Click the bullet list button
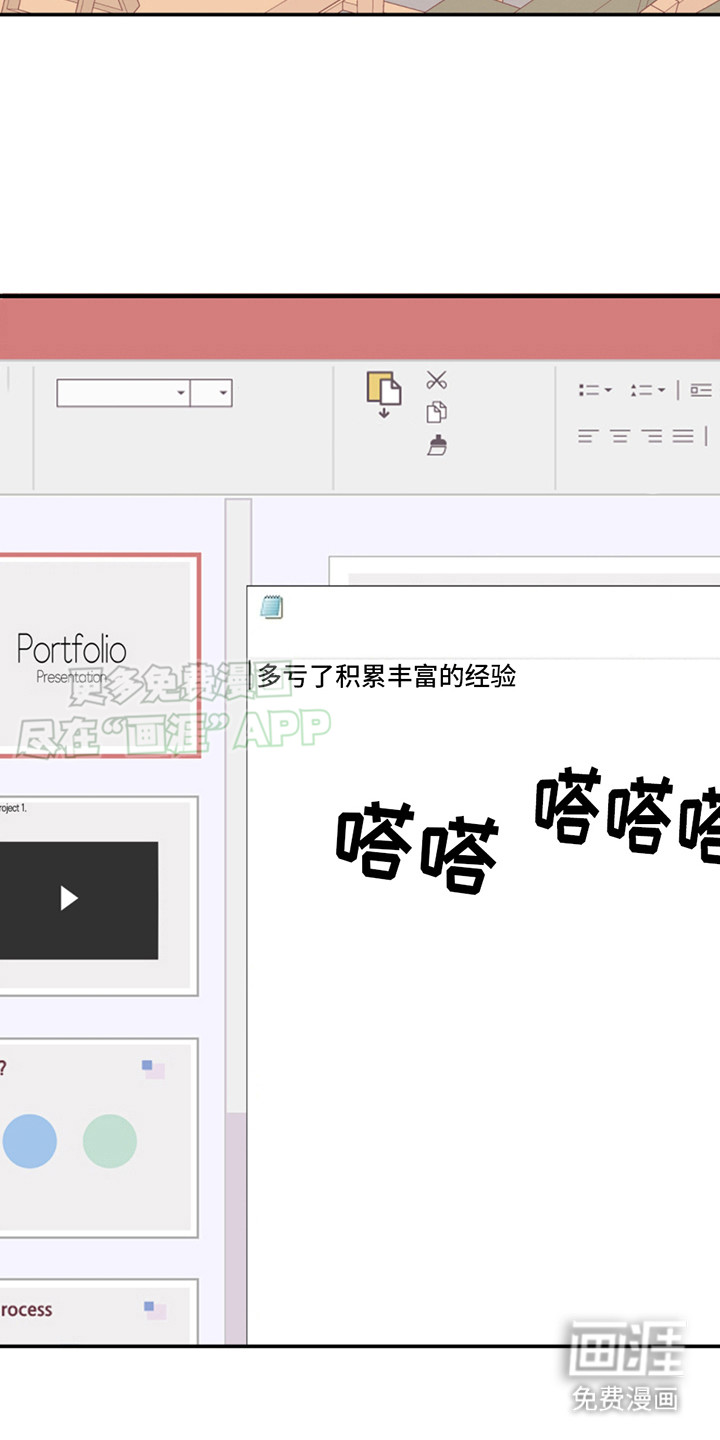 tap(589, 390)
